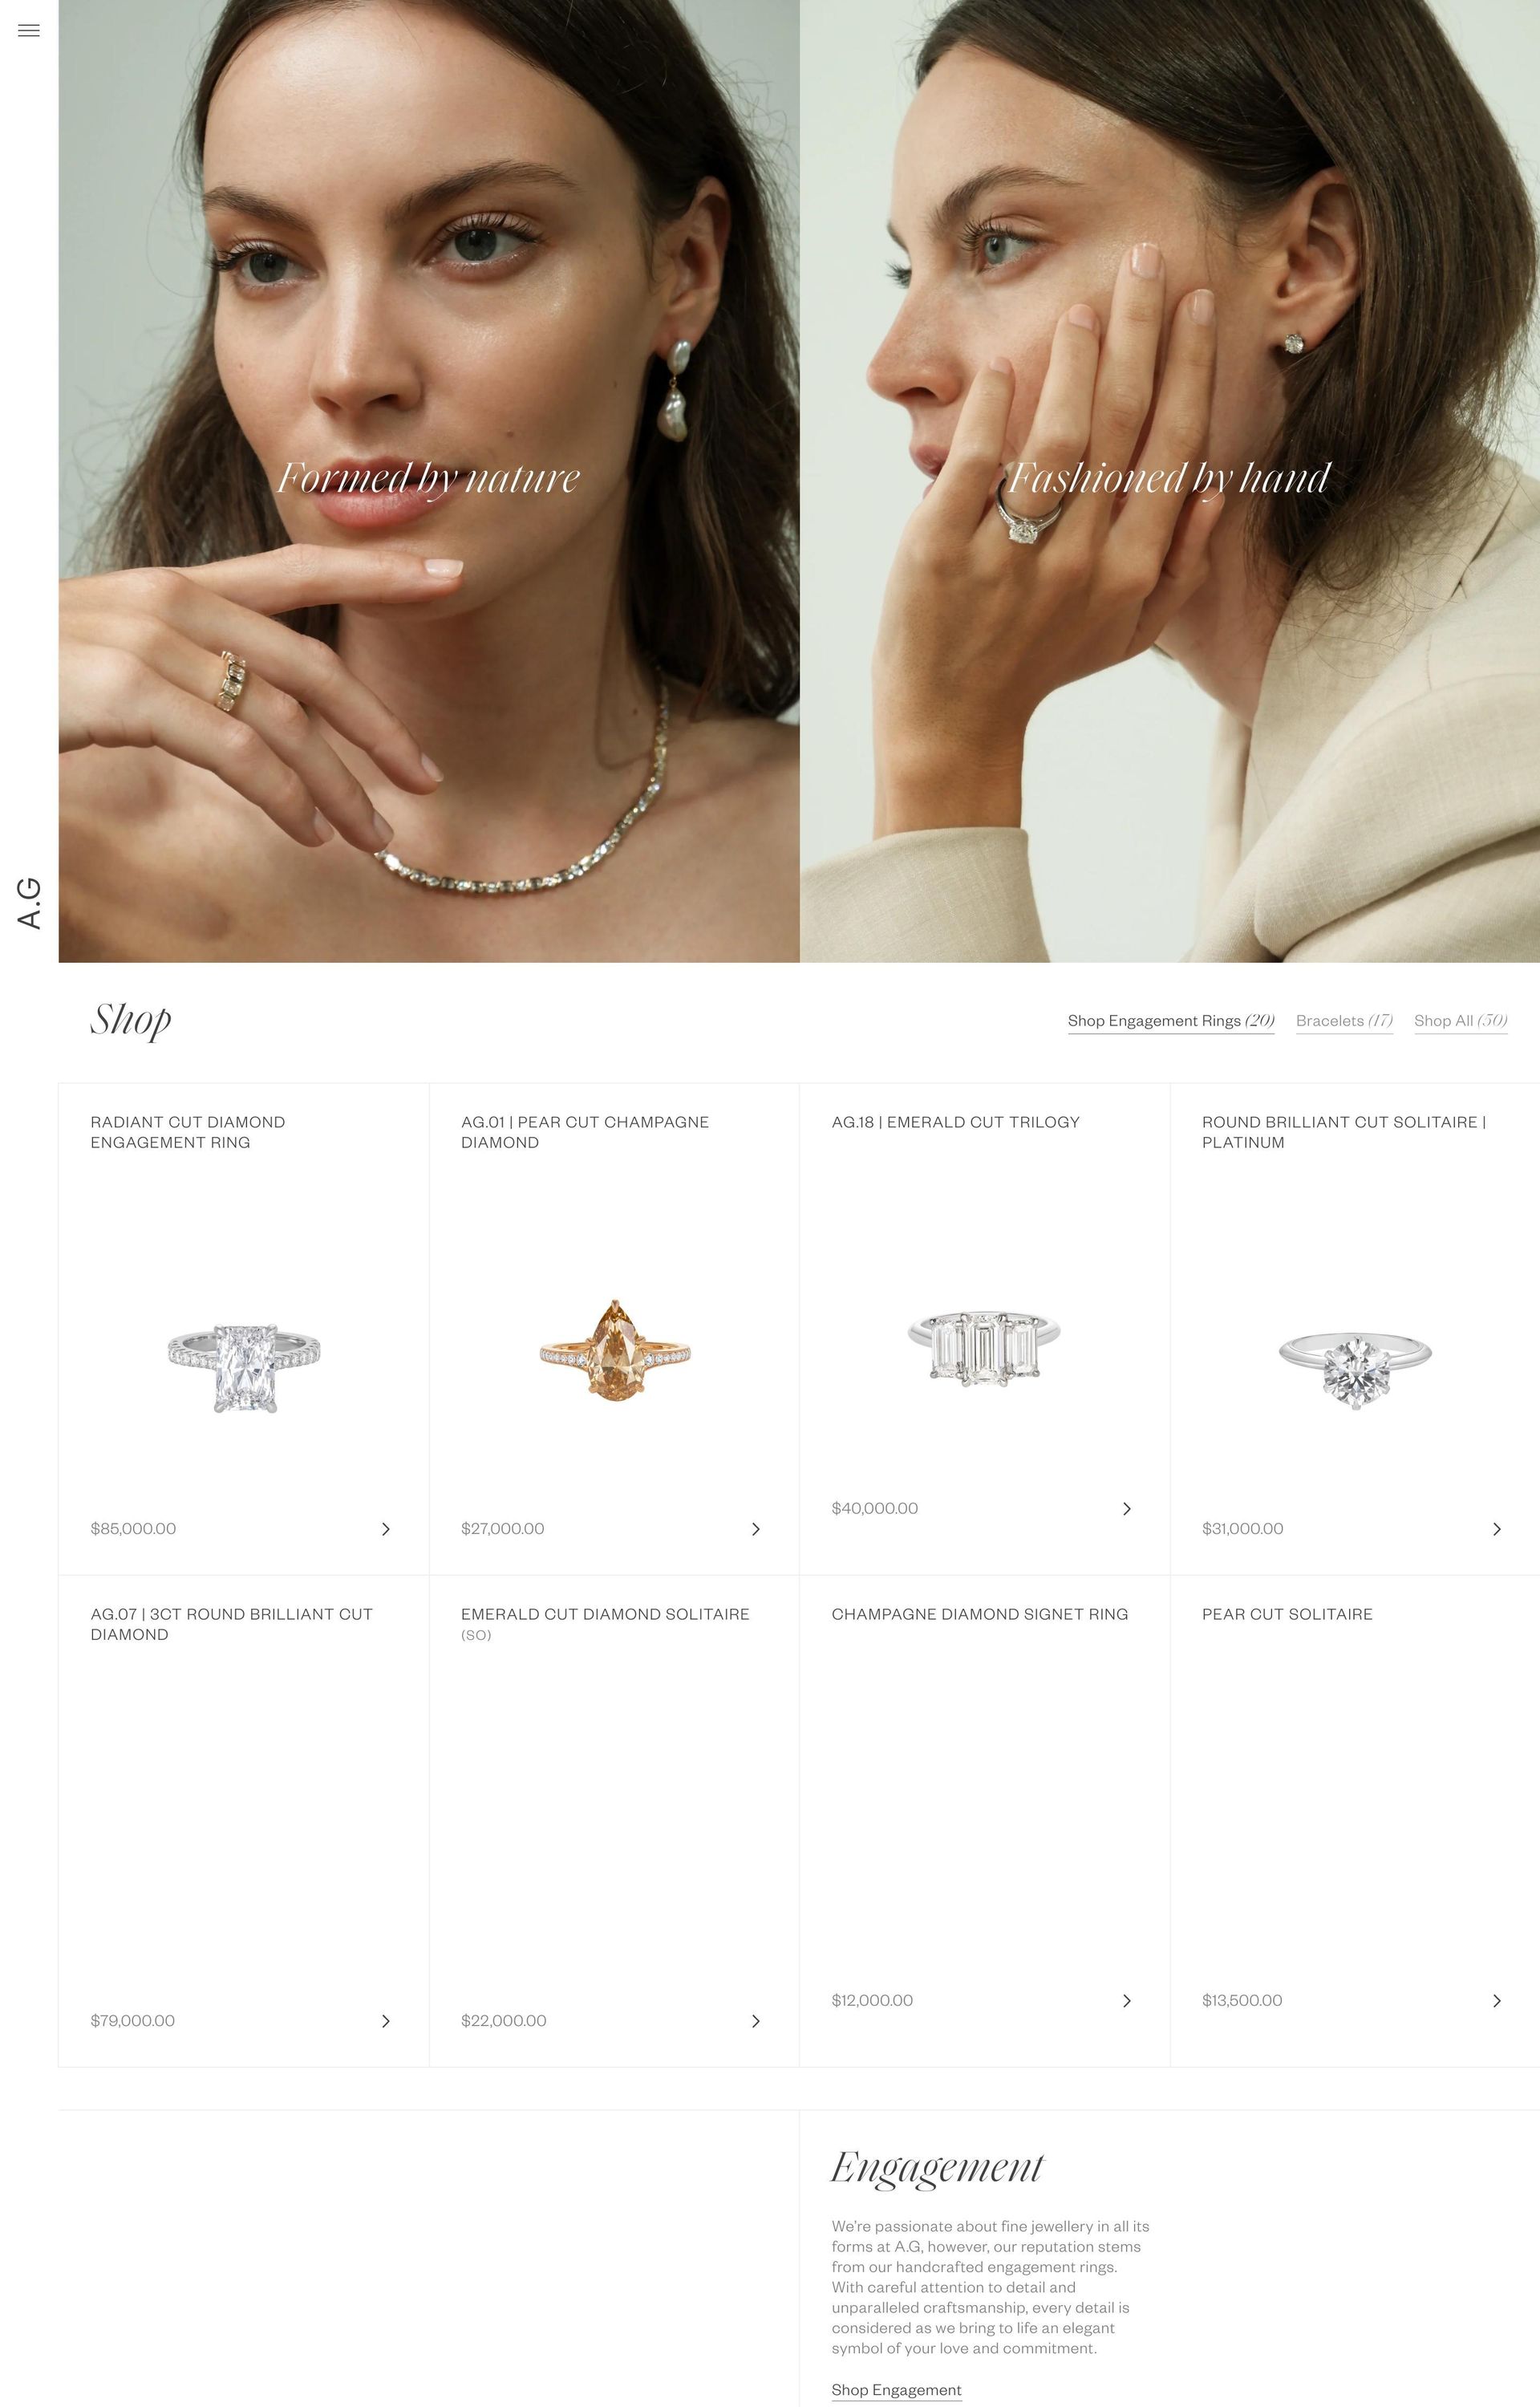Screen dimensions: 1540x2407
Task: Click the arrow beside $12,000.00 price
Action: (1127, 2001)
